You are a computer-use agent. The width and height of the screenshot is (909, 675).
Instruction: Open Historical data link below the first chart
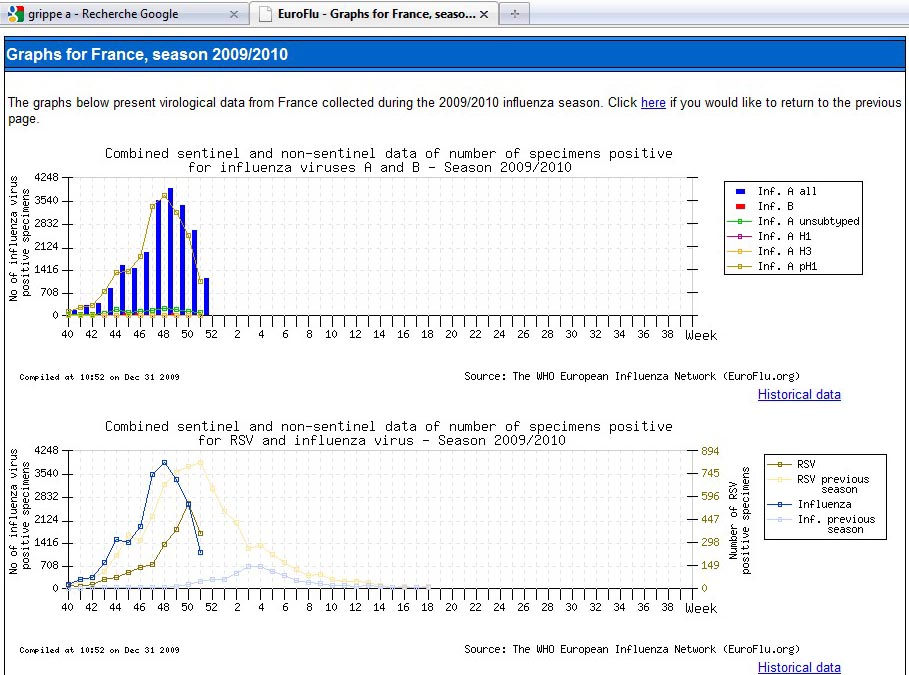pos(799,394)
